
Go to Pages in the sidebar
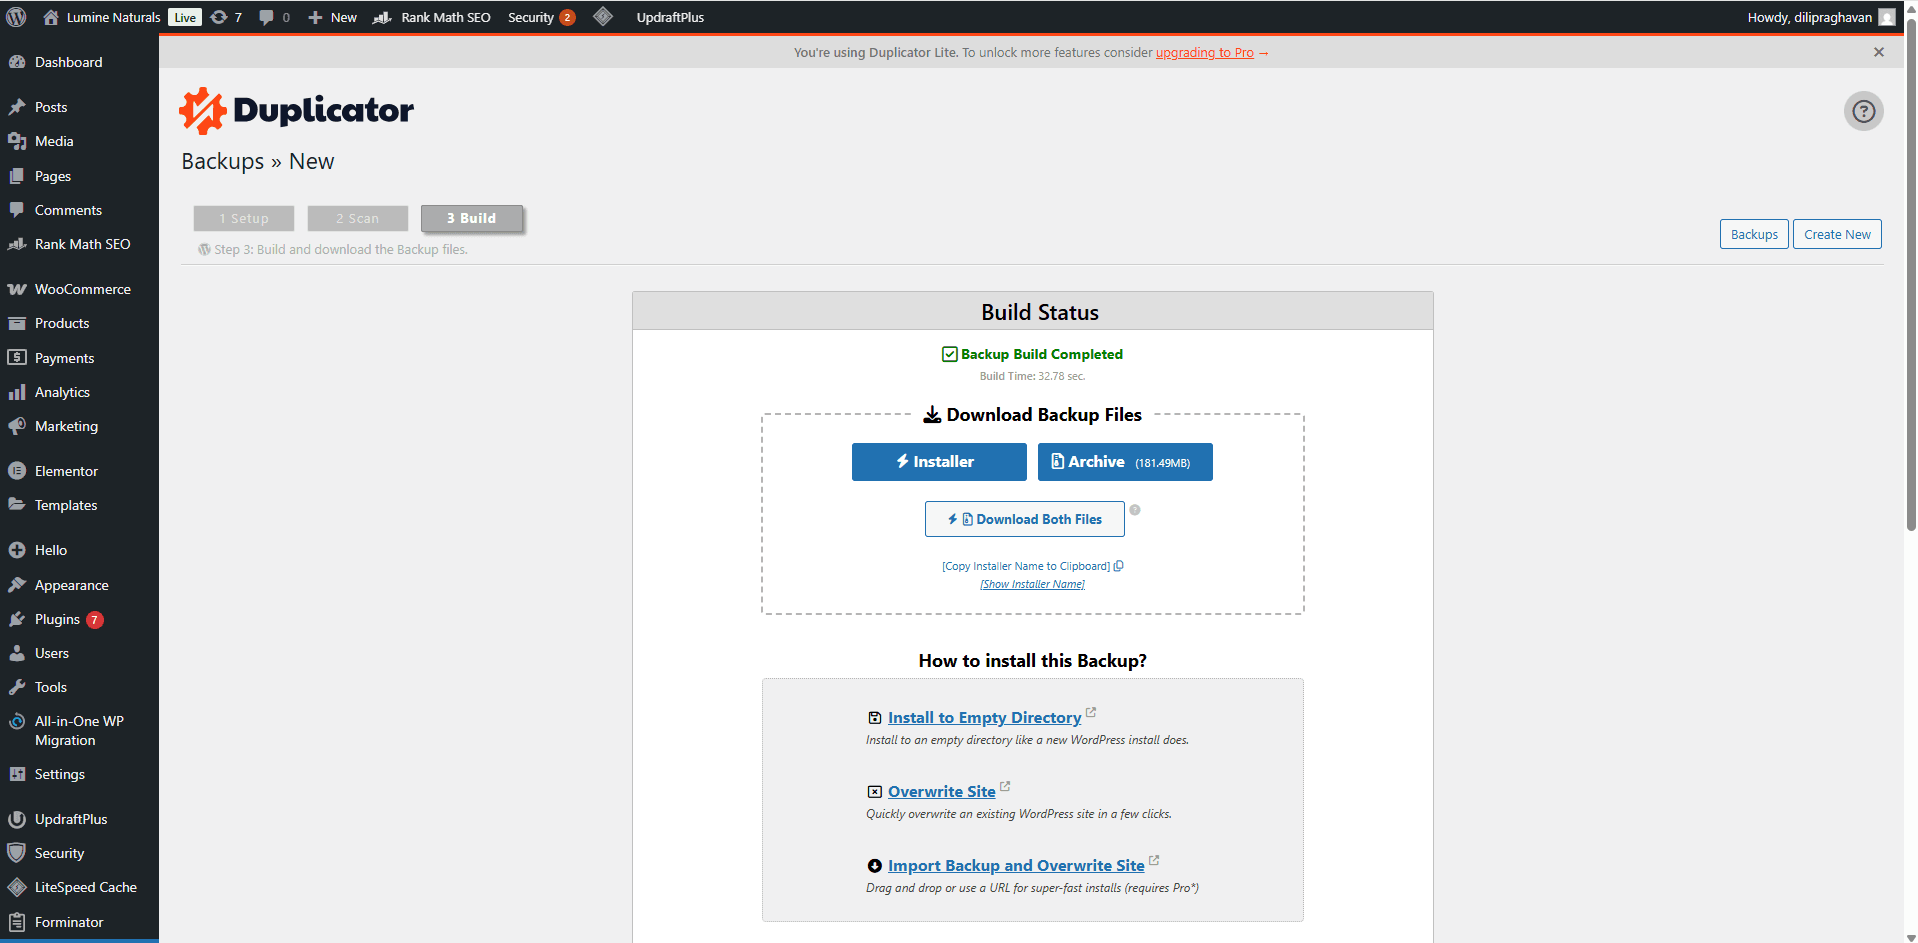click(79, 176)
